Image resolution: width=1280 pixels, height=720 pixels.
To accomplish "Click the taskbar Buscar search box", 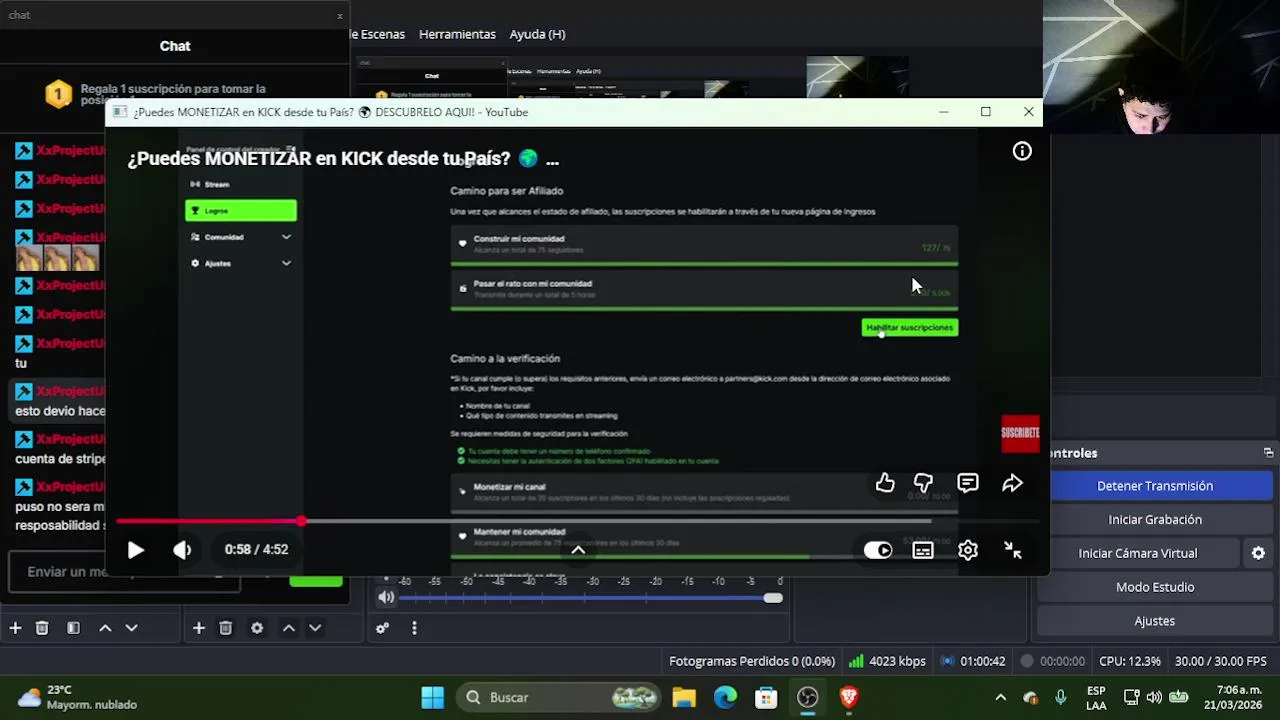I will [x=560, y=697].
